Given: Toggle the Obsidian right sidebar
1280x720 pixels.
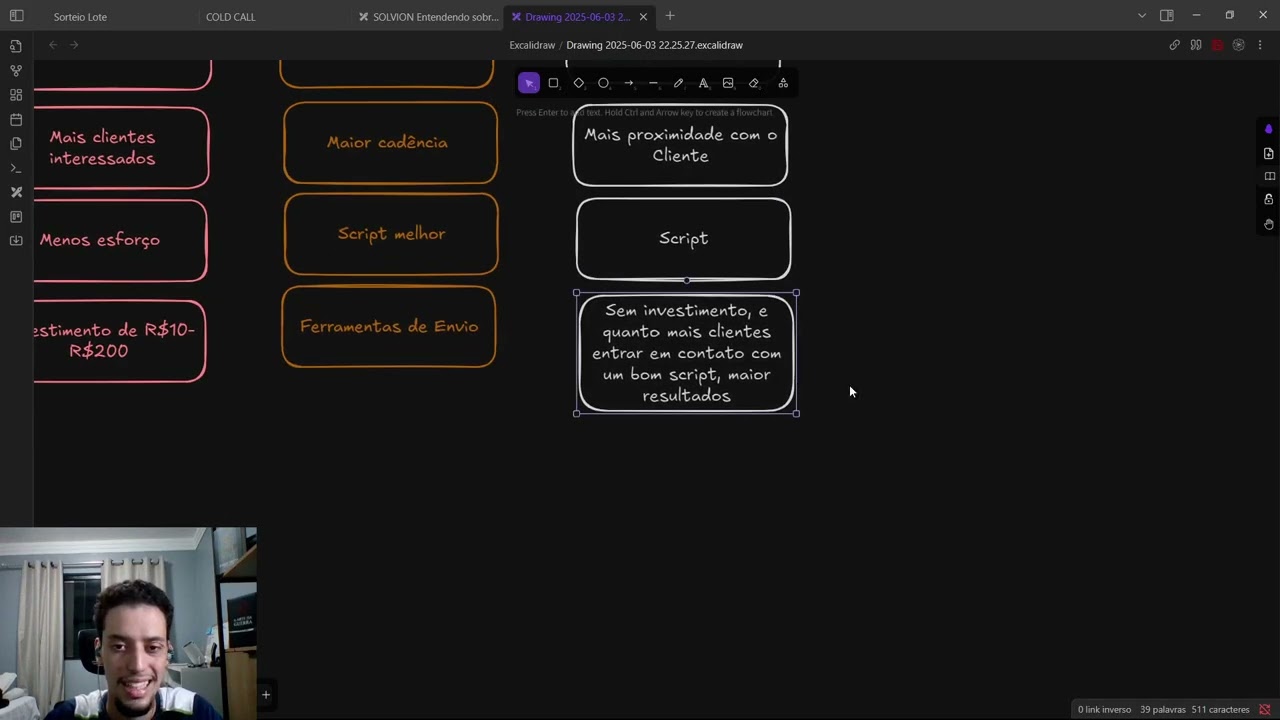Looking at the screenshot, I should pos(1166,16).
